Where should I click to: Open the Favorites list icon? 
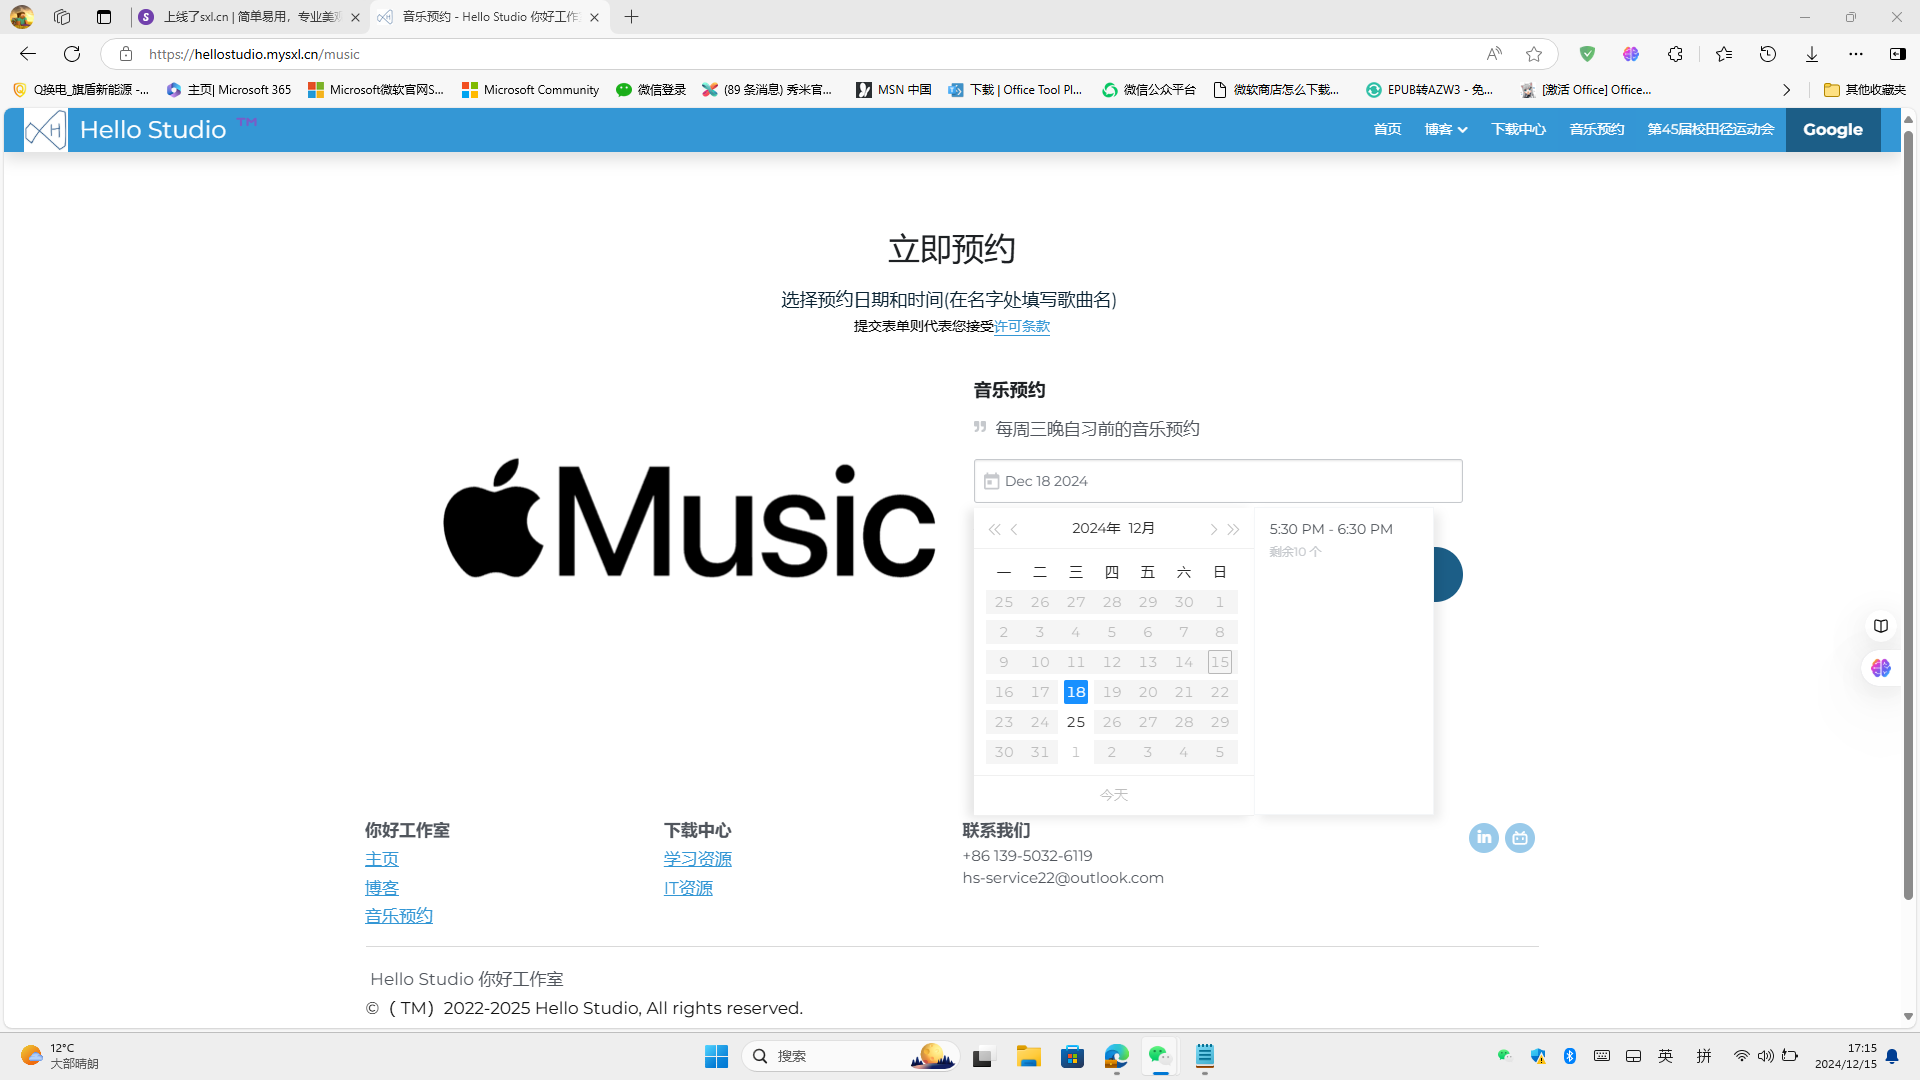1724,54
